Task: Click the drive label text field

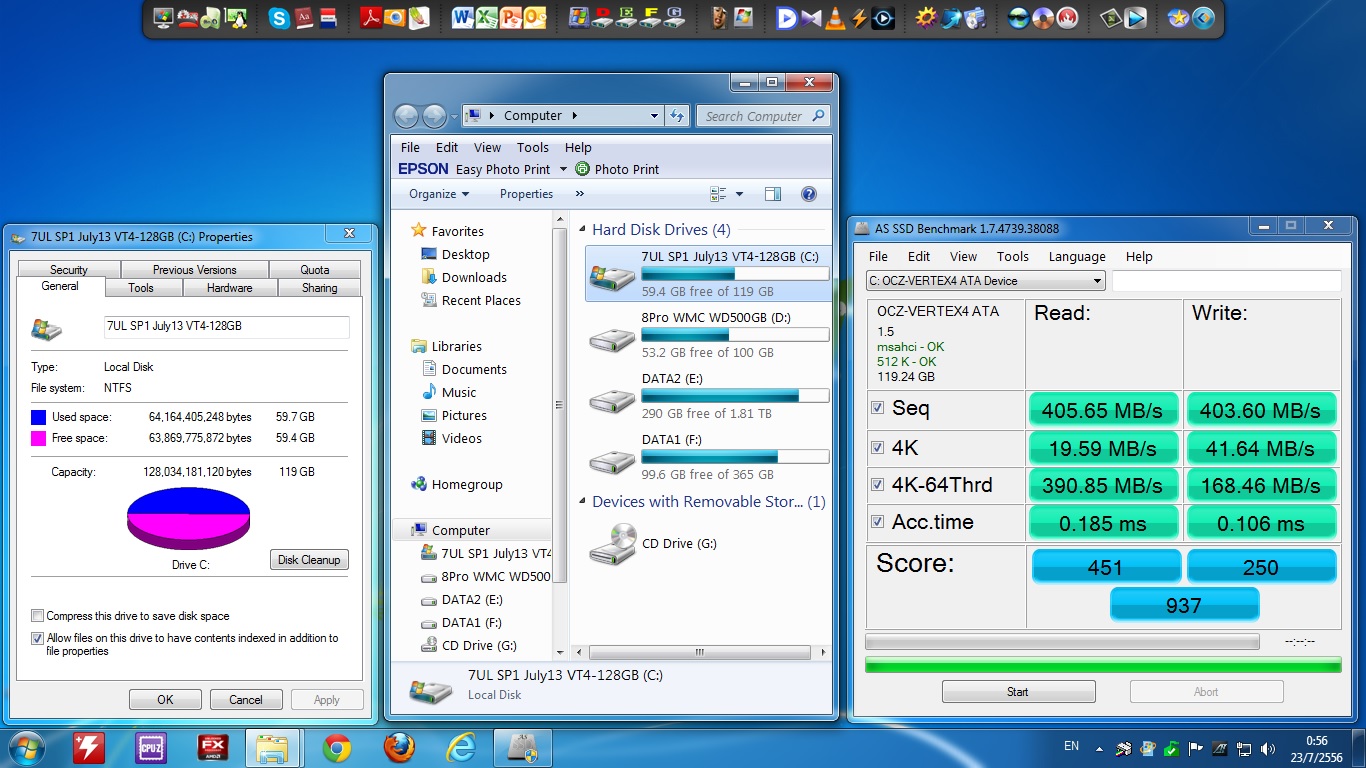Action: click(227, 327)
